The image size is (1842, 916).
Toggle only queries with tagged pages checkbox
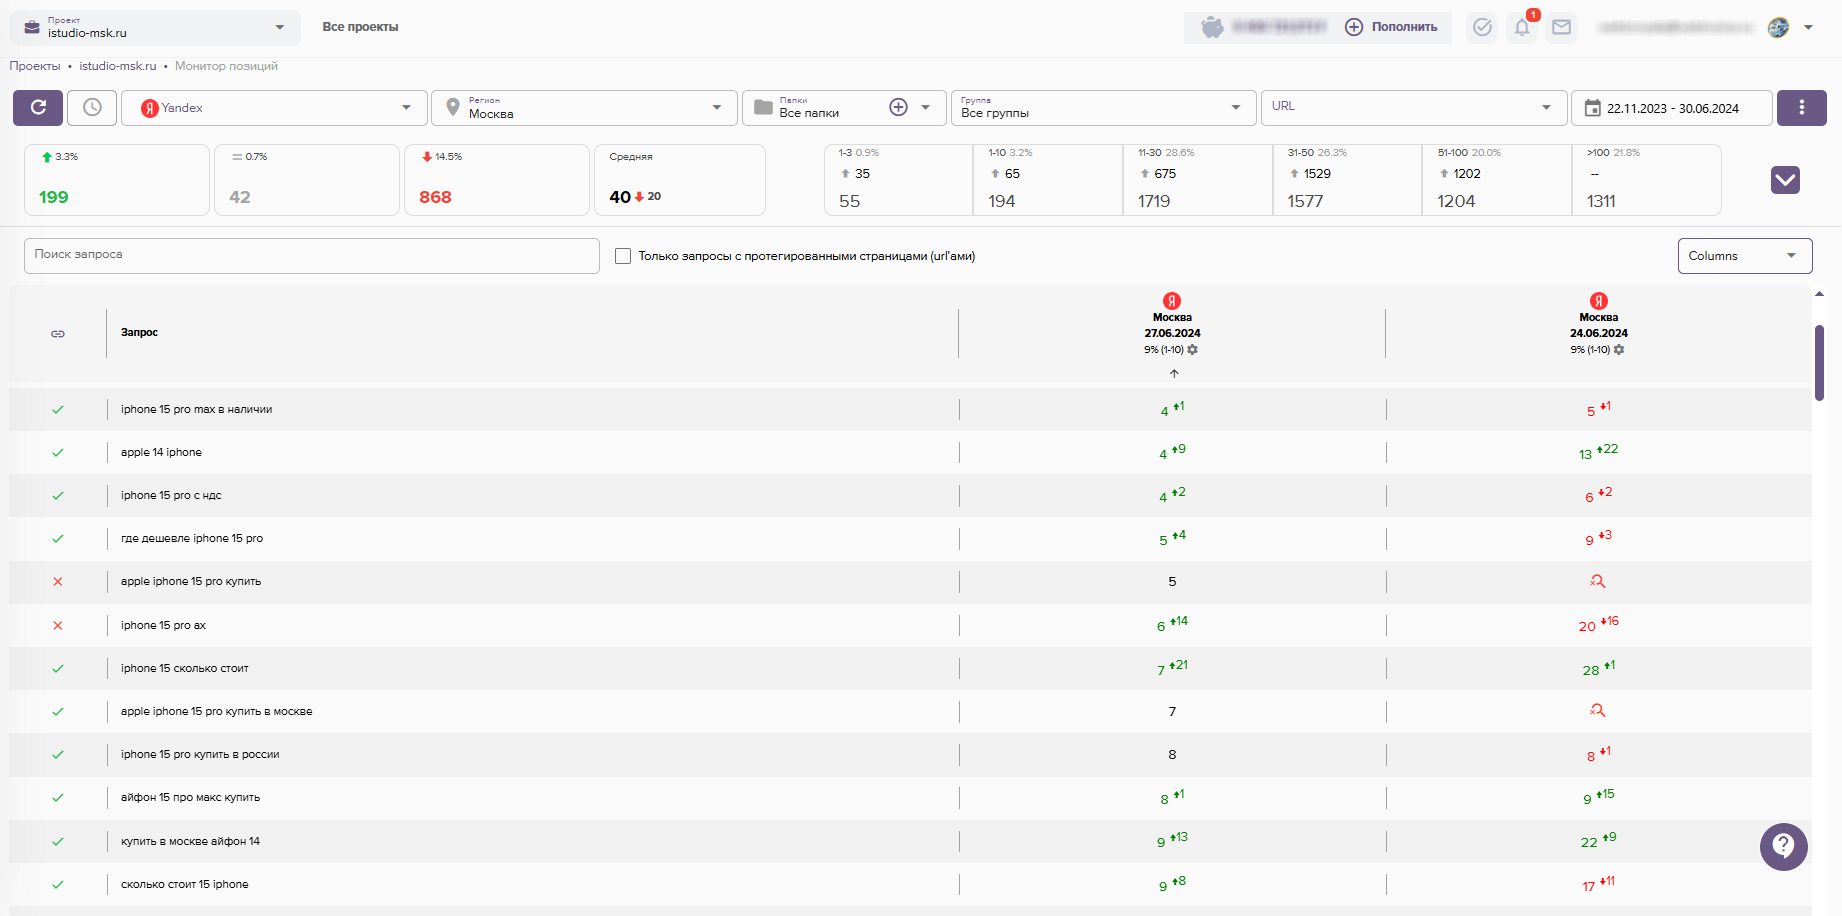click(x=623, y=256)
